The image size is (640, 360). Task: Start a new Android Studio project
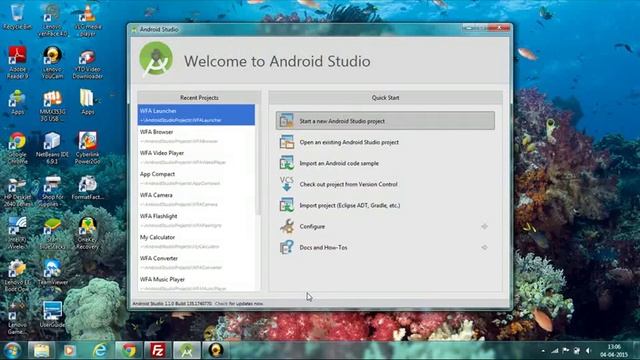pyautogui.click(x=385, y=121)
